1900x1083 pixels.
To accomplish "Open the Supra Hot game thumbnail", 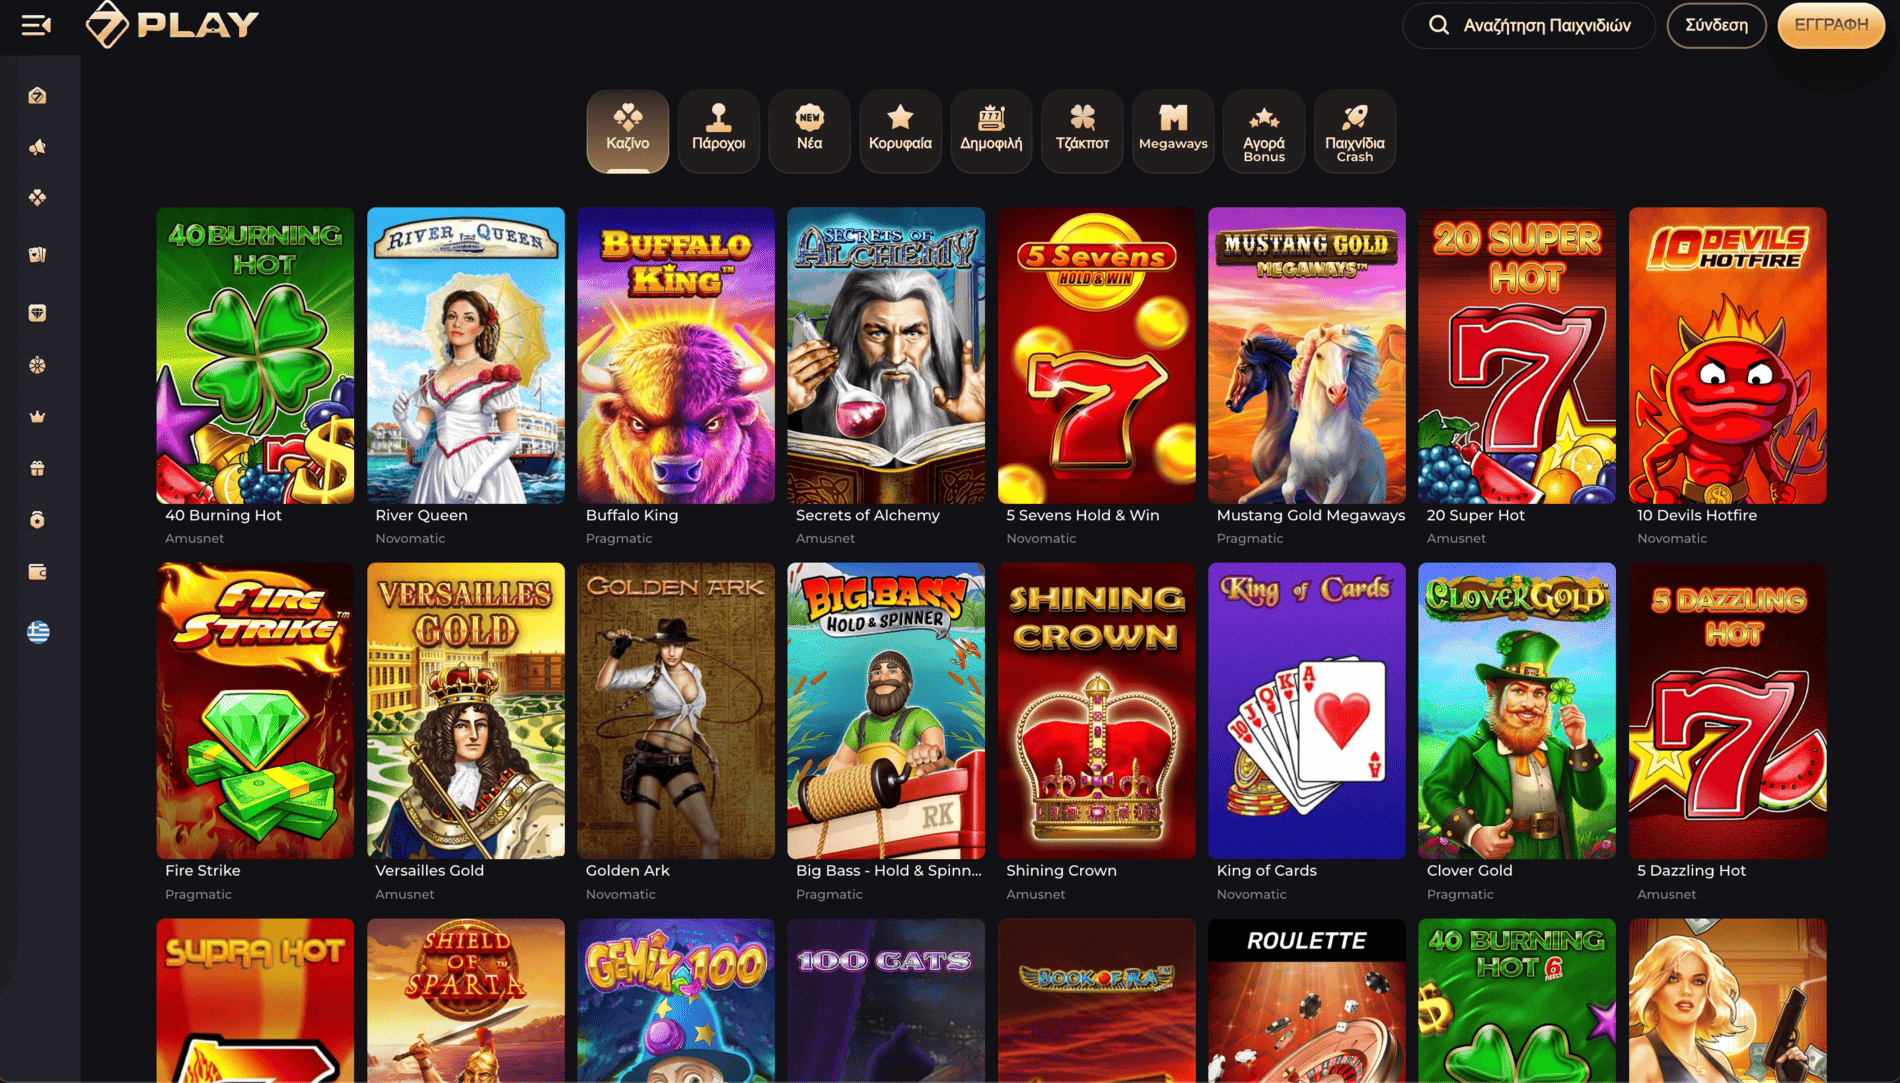I will (x=255, y=1000).
